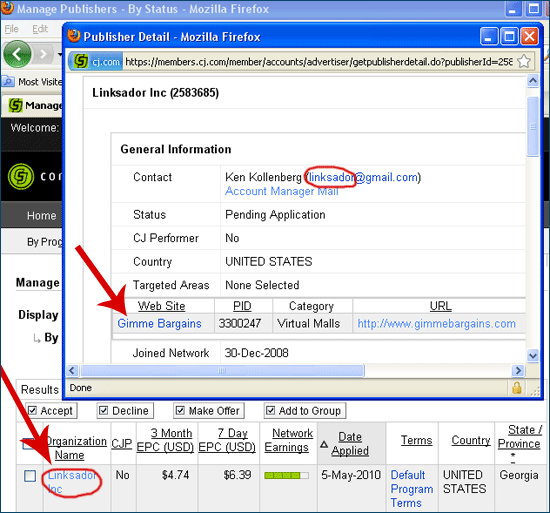Image resolution: width=550 pixels, height=513 pixels.
Task: Click the PID value 3300247
Action: click(x=240, y=323)
